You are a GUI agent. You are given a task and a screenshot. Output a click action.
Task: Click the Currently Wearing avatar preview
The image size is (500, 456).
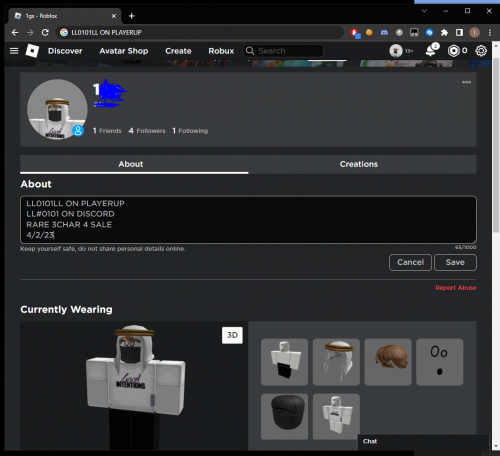(x=134, y=386)
